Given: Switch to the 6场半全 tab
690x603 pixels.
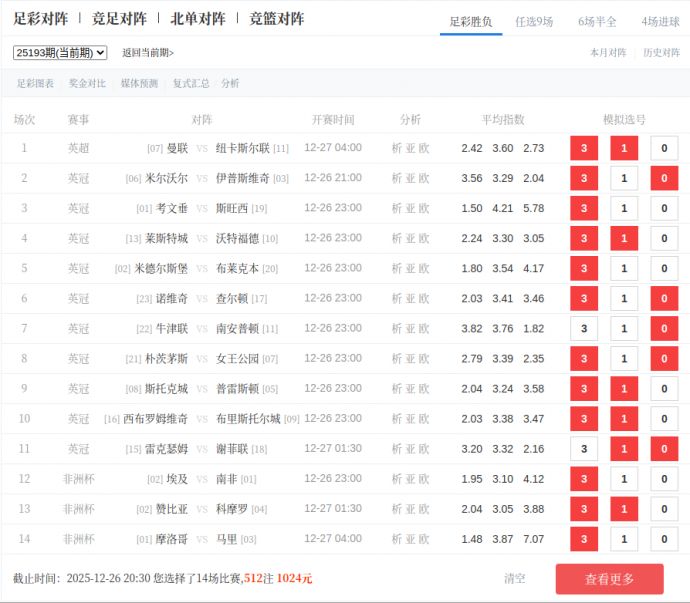Looking at the screenshot, I should pos(597,21).
